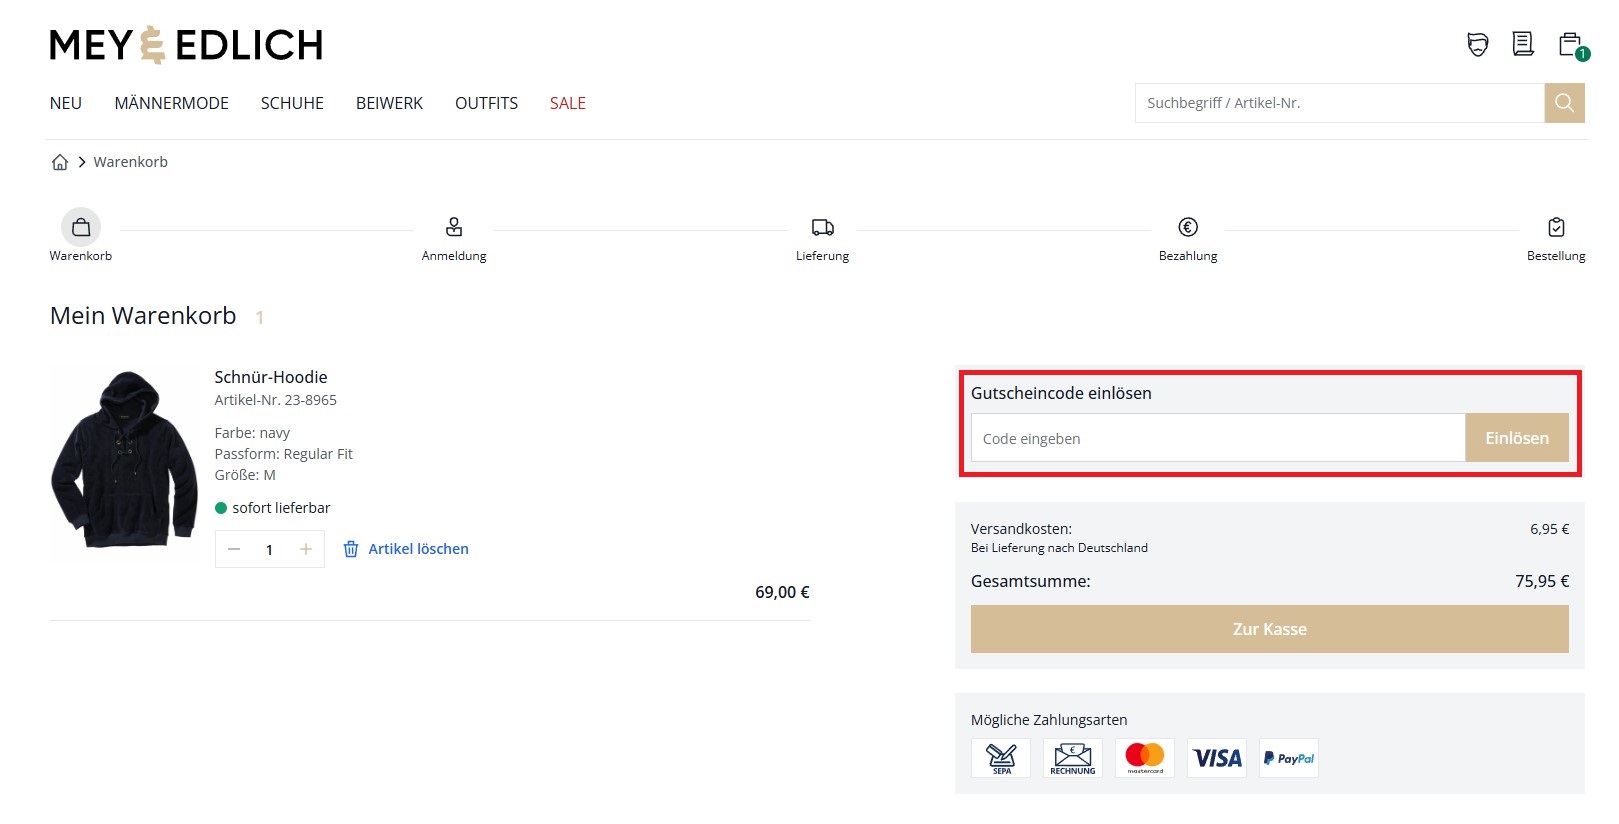1619x824 pixels.
Task: Focus the Suchbegriff / Artikel-Nr. search field
Action: tap(1340, 103)
